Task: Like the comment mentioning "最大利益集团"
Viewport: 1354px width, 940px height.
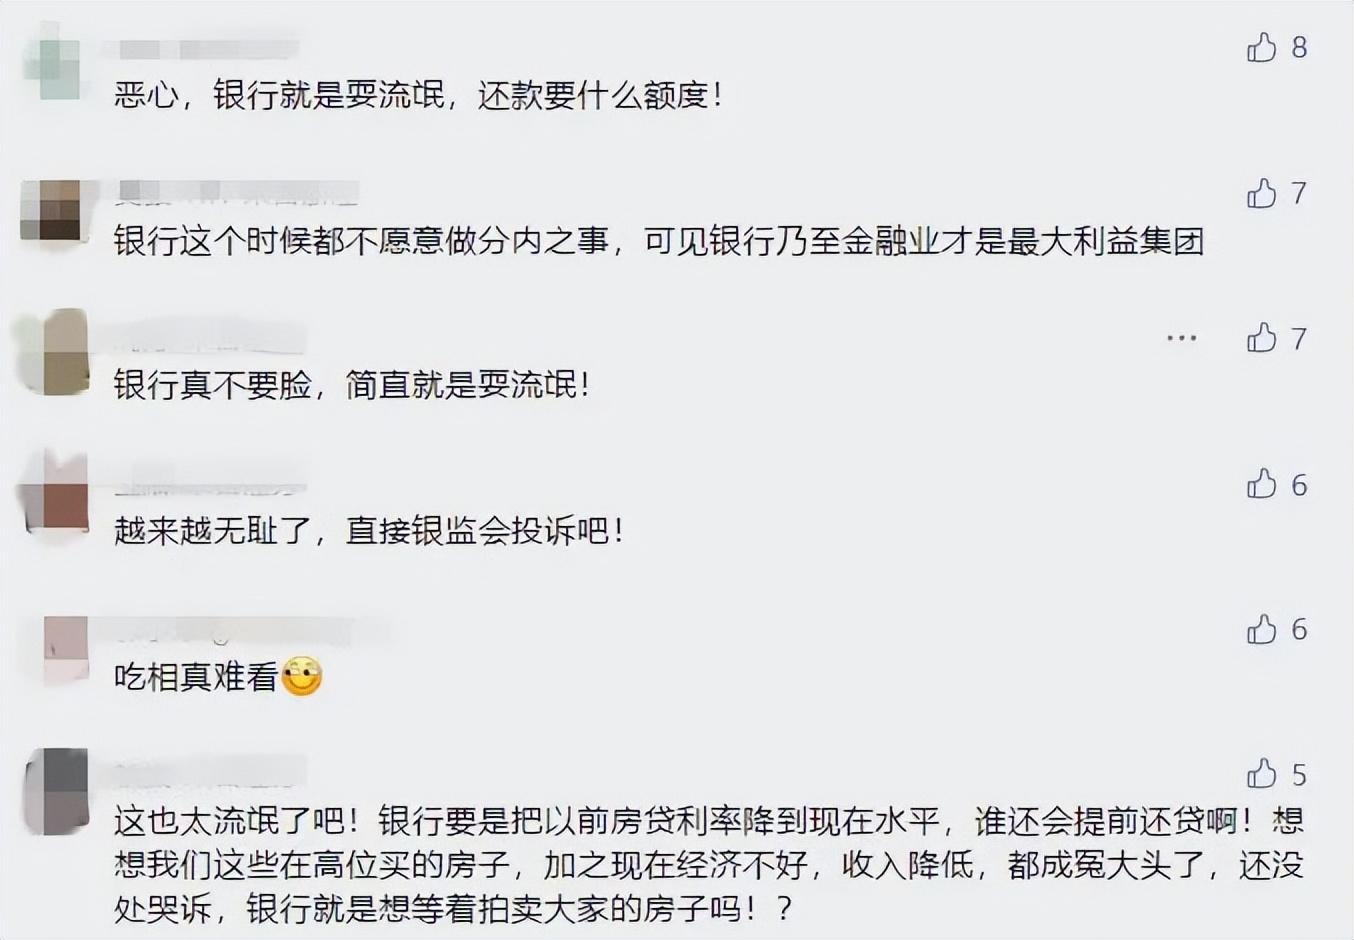Action: [x=1263, y=193]
